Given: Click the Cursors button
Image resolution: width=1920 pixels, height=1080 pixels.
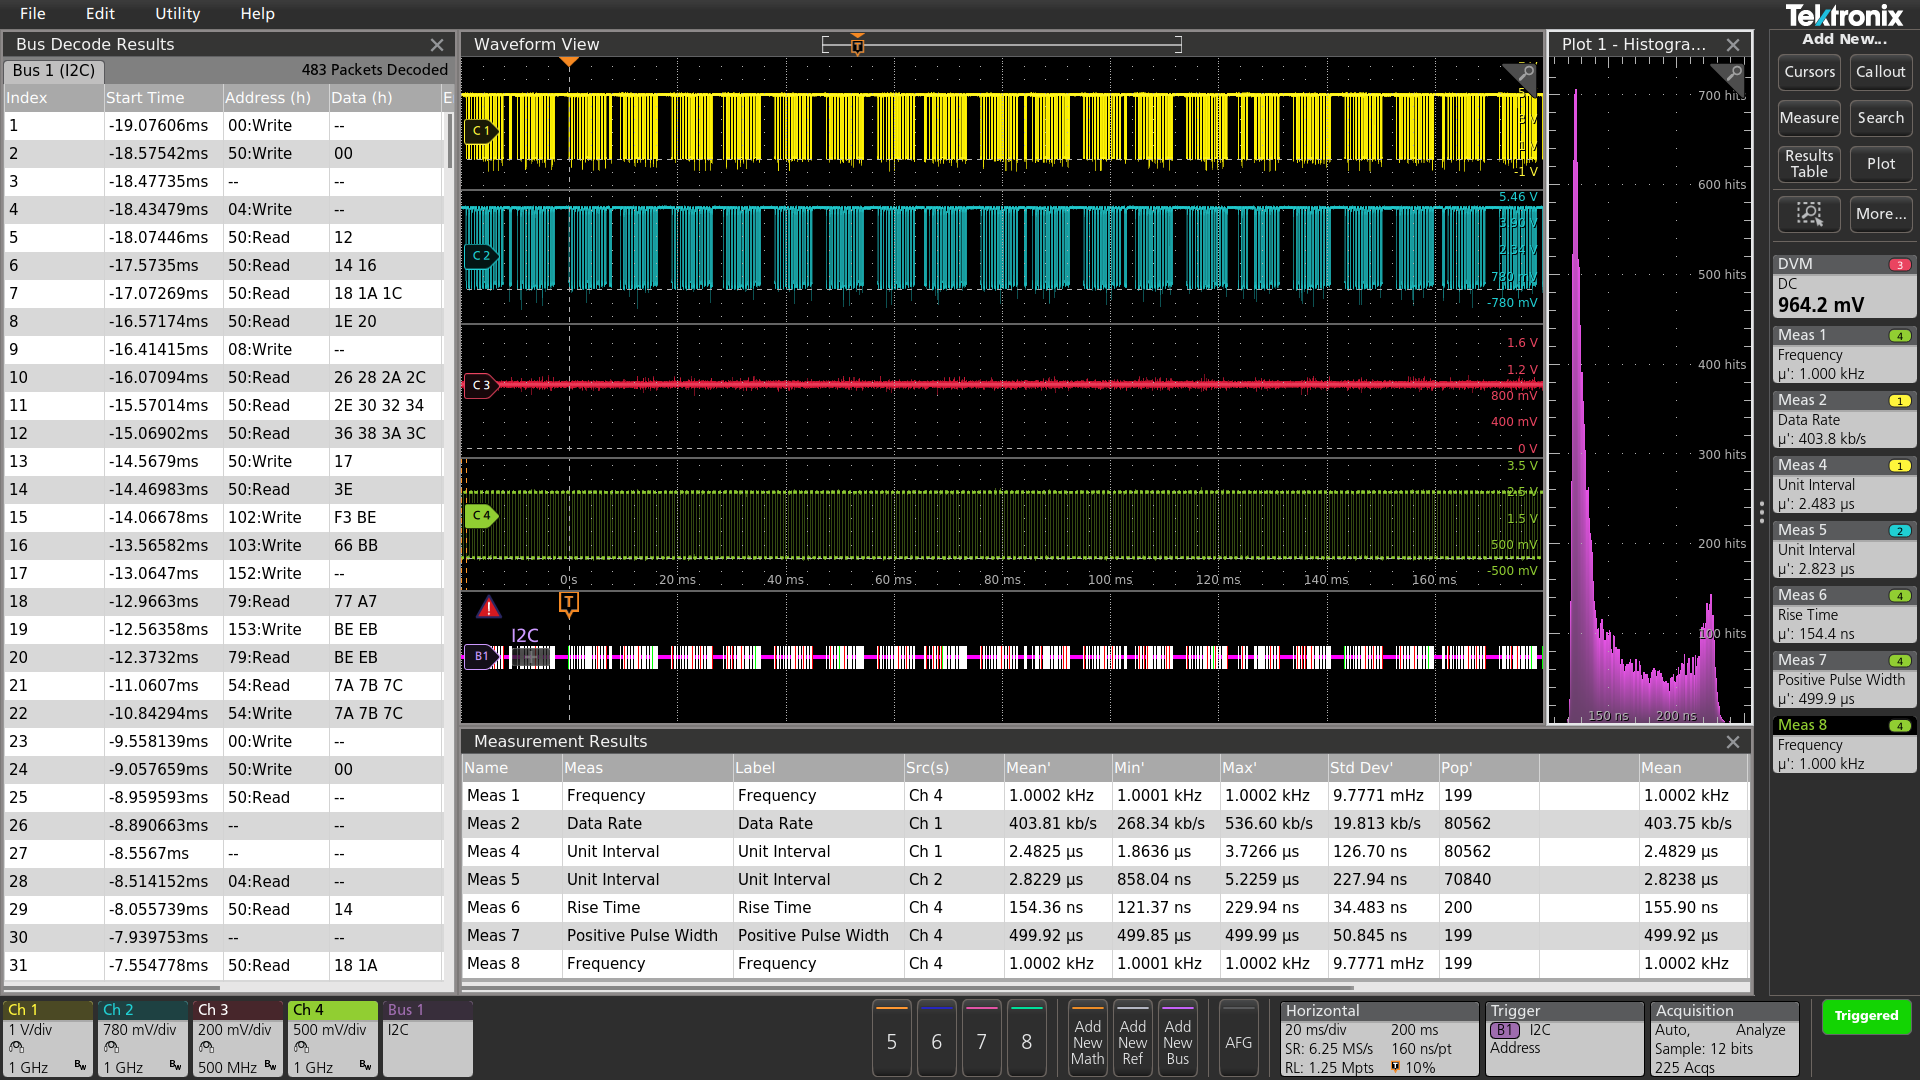Looking at the screenshot, I should [1809, 72].
